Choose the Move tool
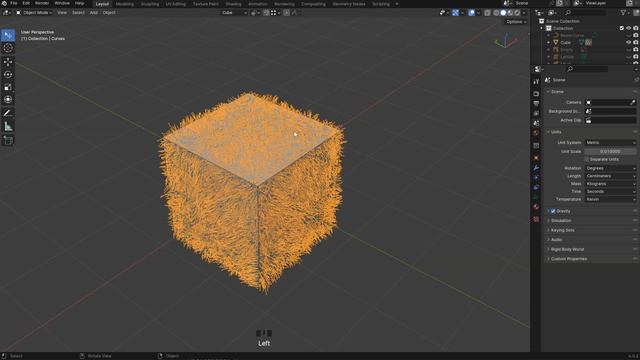 pos(8,62)
